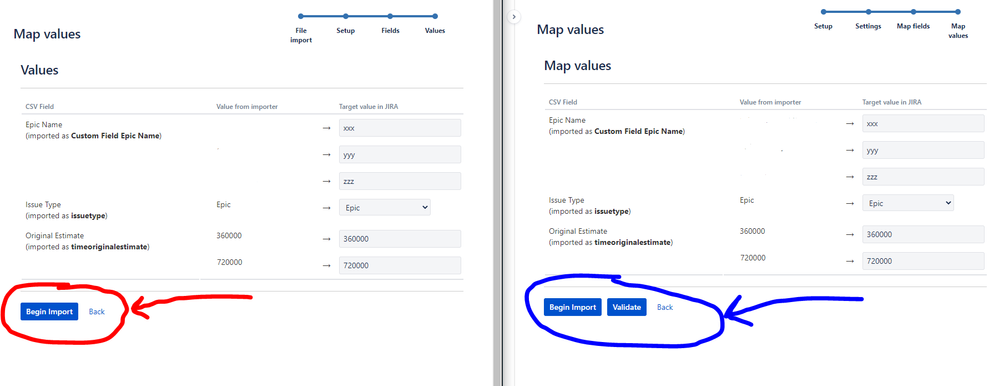
Task: Click the Validate button
Action: (626, 307)
